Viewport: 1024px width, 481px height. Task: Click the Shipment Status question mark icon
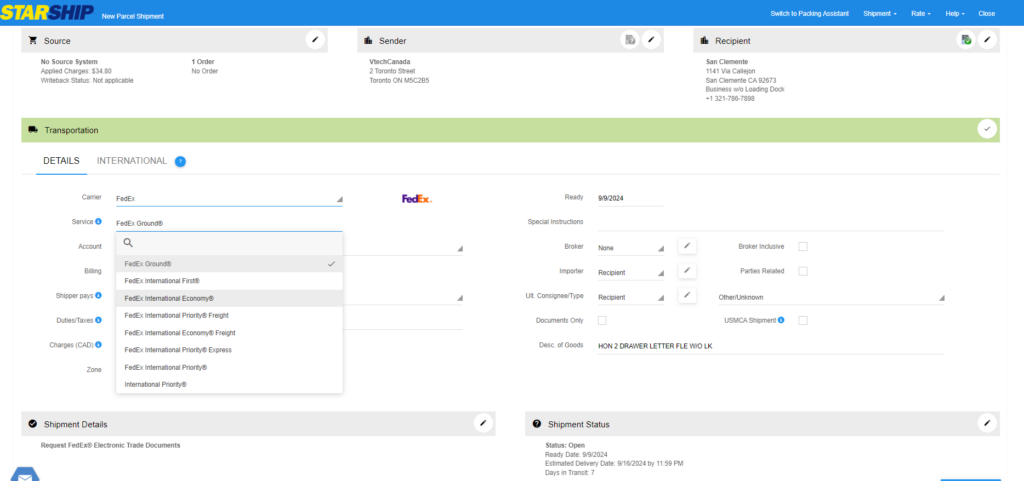537,424
